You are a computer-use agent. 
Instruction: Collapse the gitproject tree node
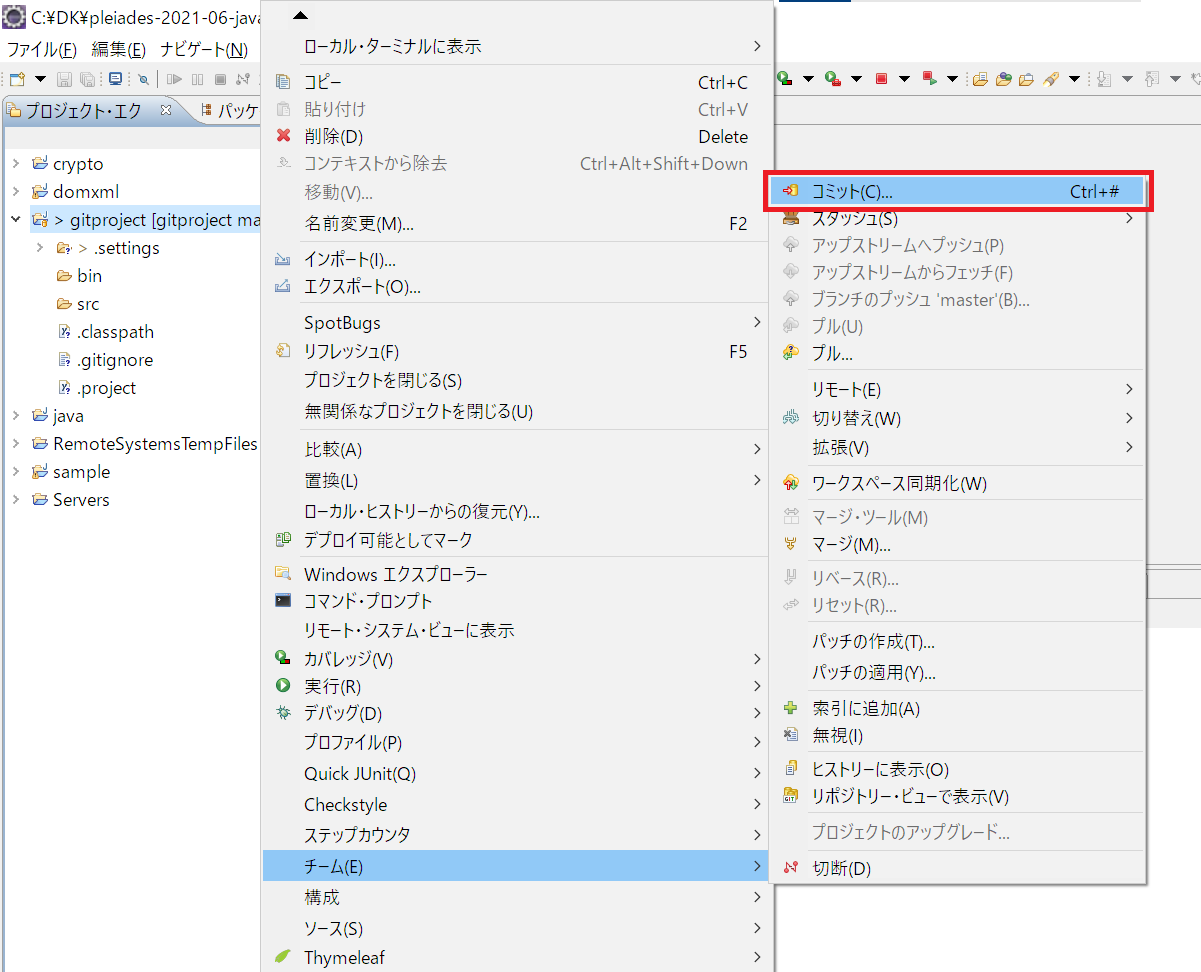coord(16,220)
